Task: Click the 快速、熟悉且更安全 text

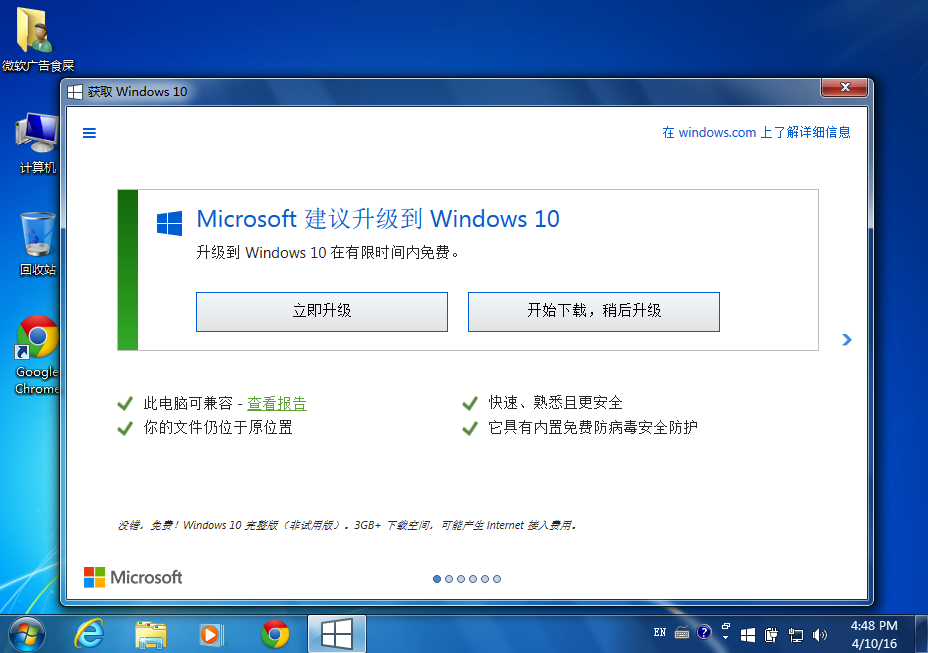Action: point(555,403)
